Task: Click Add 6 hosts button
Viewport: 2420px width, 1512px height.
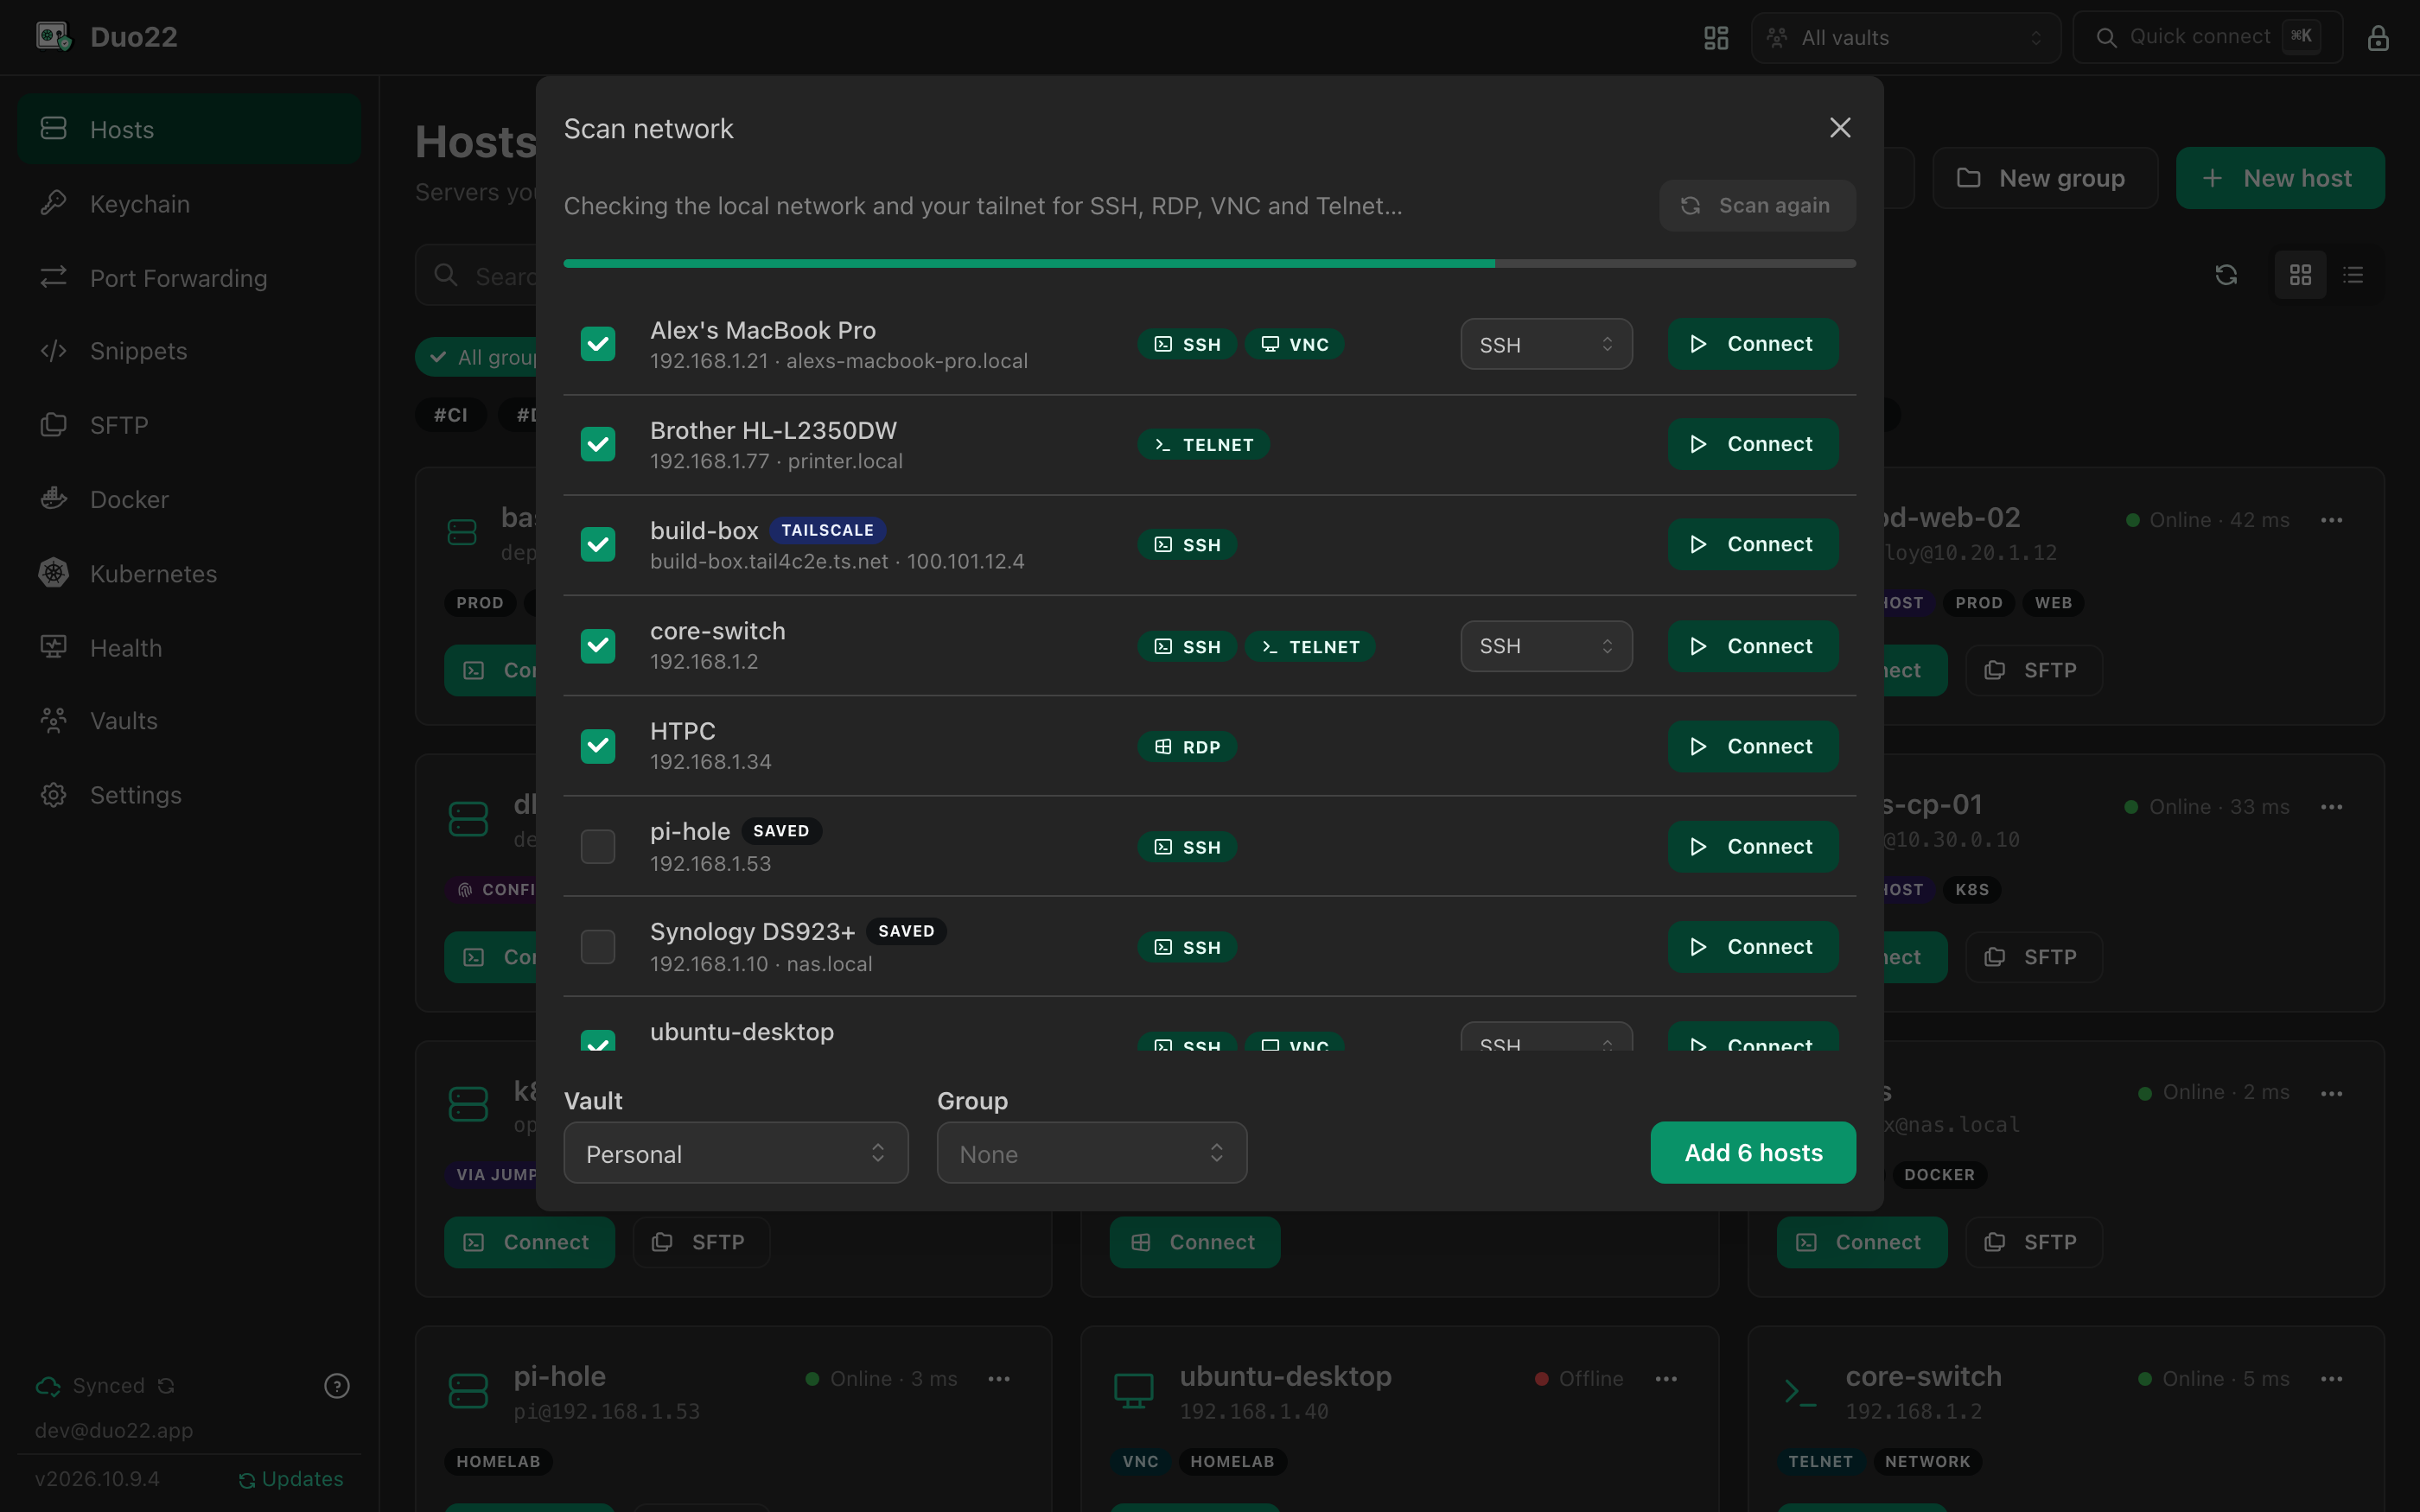Action: 1753,1153
